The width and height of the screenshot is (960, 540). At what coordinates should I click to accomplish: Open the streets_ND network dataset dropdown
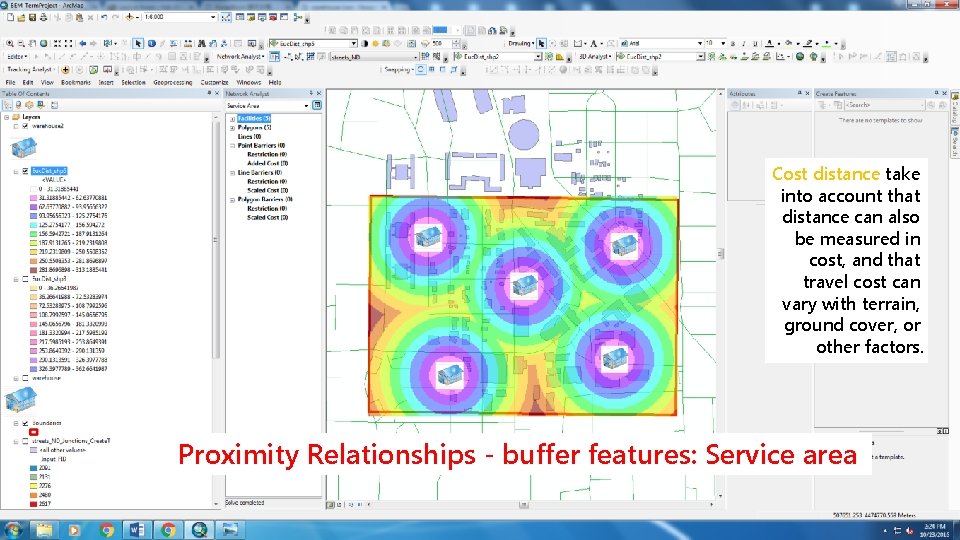(416, 56)
